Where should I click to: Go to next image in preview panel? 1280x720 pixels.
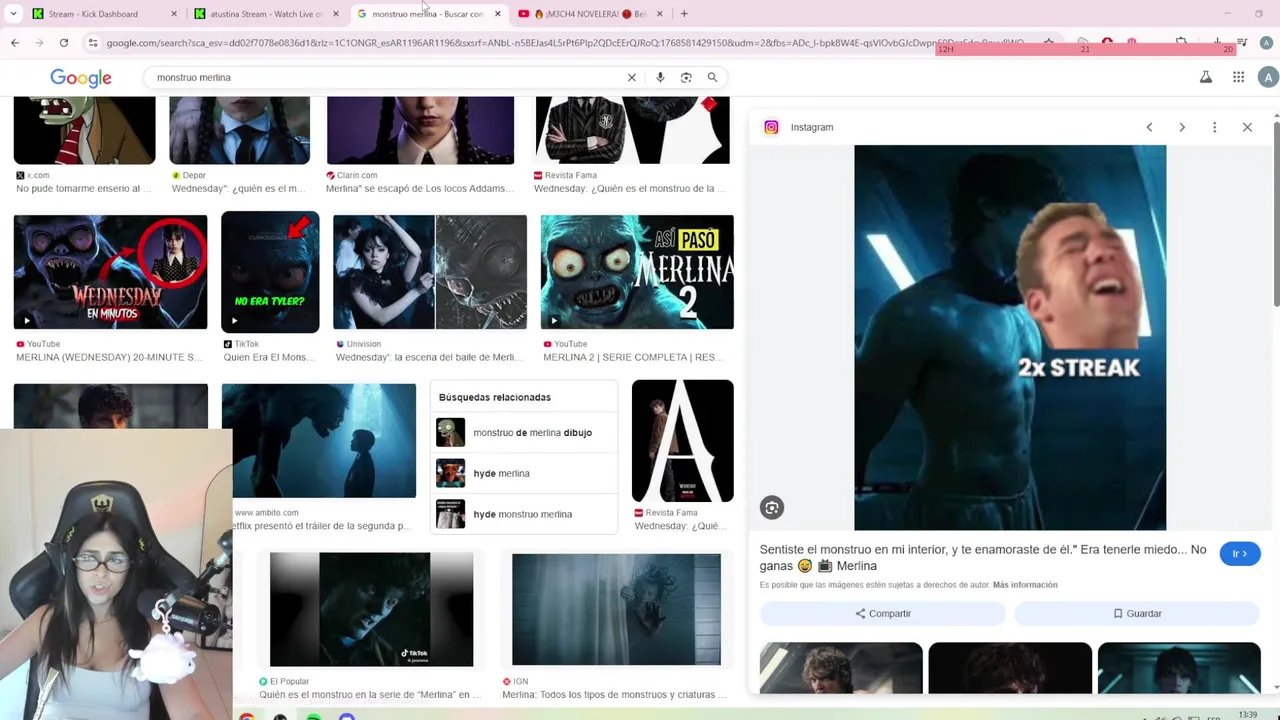[1182, 127]
